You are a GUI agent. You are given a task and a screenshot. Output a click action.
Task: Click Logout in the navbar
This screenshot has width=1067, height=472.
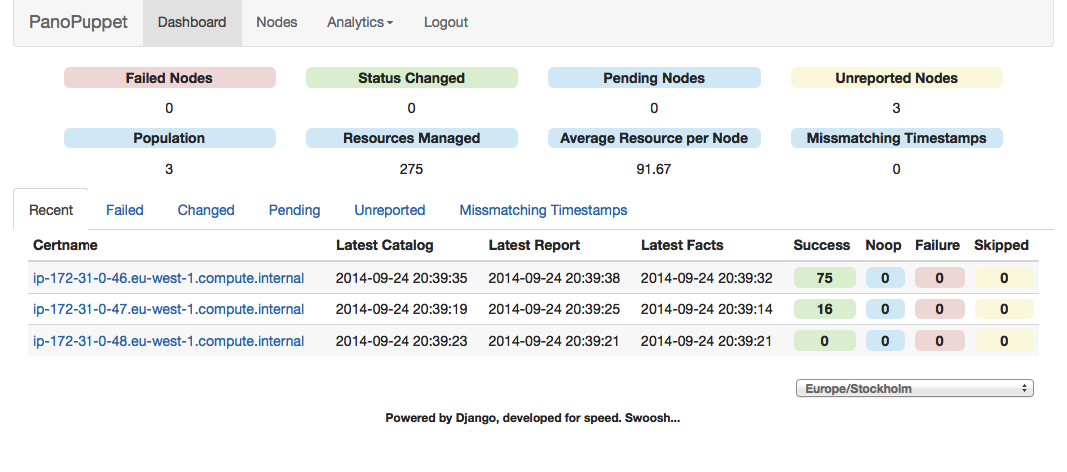446,22
